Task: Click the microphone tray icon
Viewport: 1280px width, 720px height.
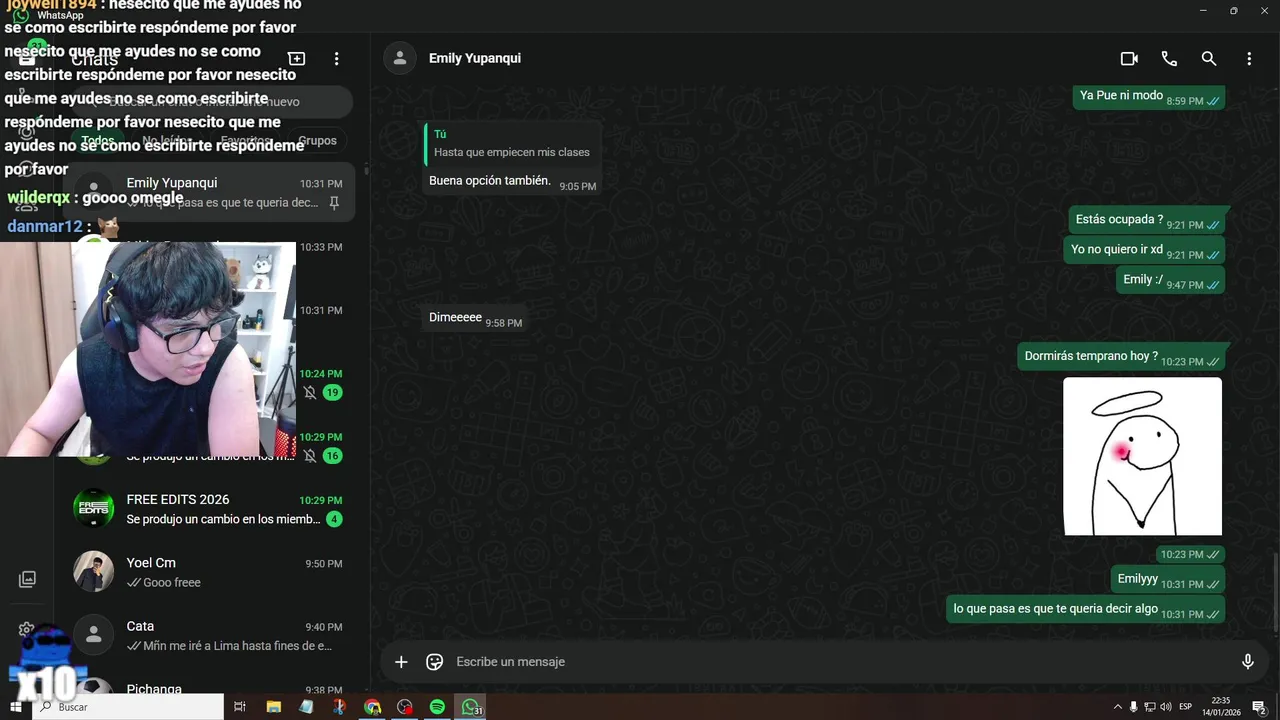Action: pos(1134,707)
